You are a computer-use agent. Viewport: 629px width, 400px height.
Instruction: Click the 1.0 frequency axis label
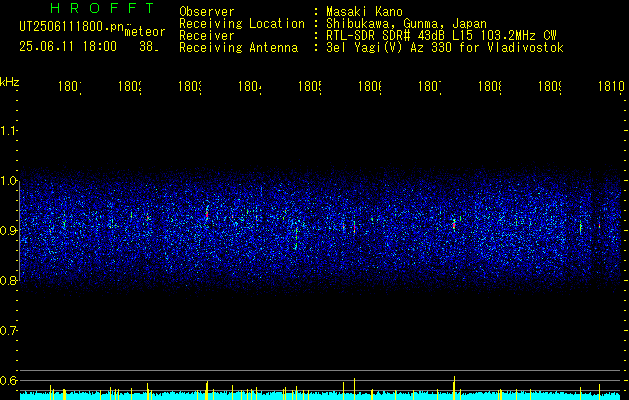[8, 181]
